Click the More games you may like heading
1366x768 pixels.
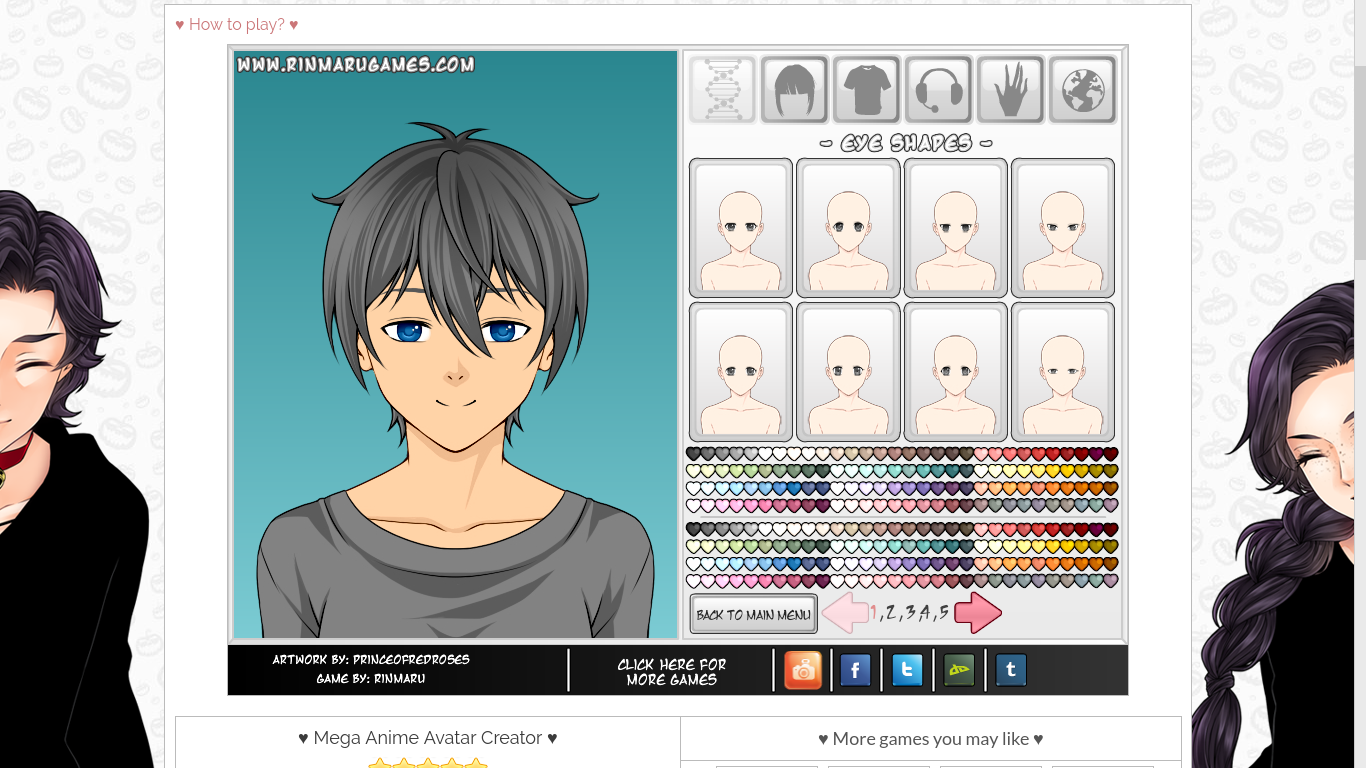pos(931,739)
